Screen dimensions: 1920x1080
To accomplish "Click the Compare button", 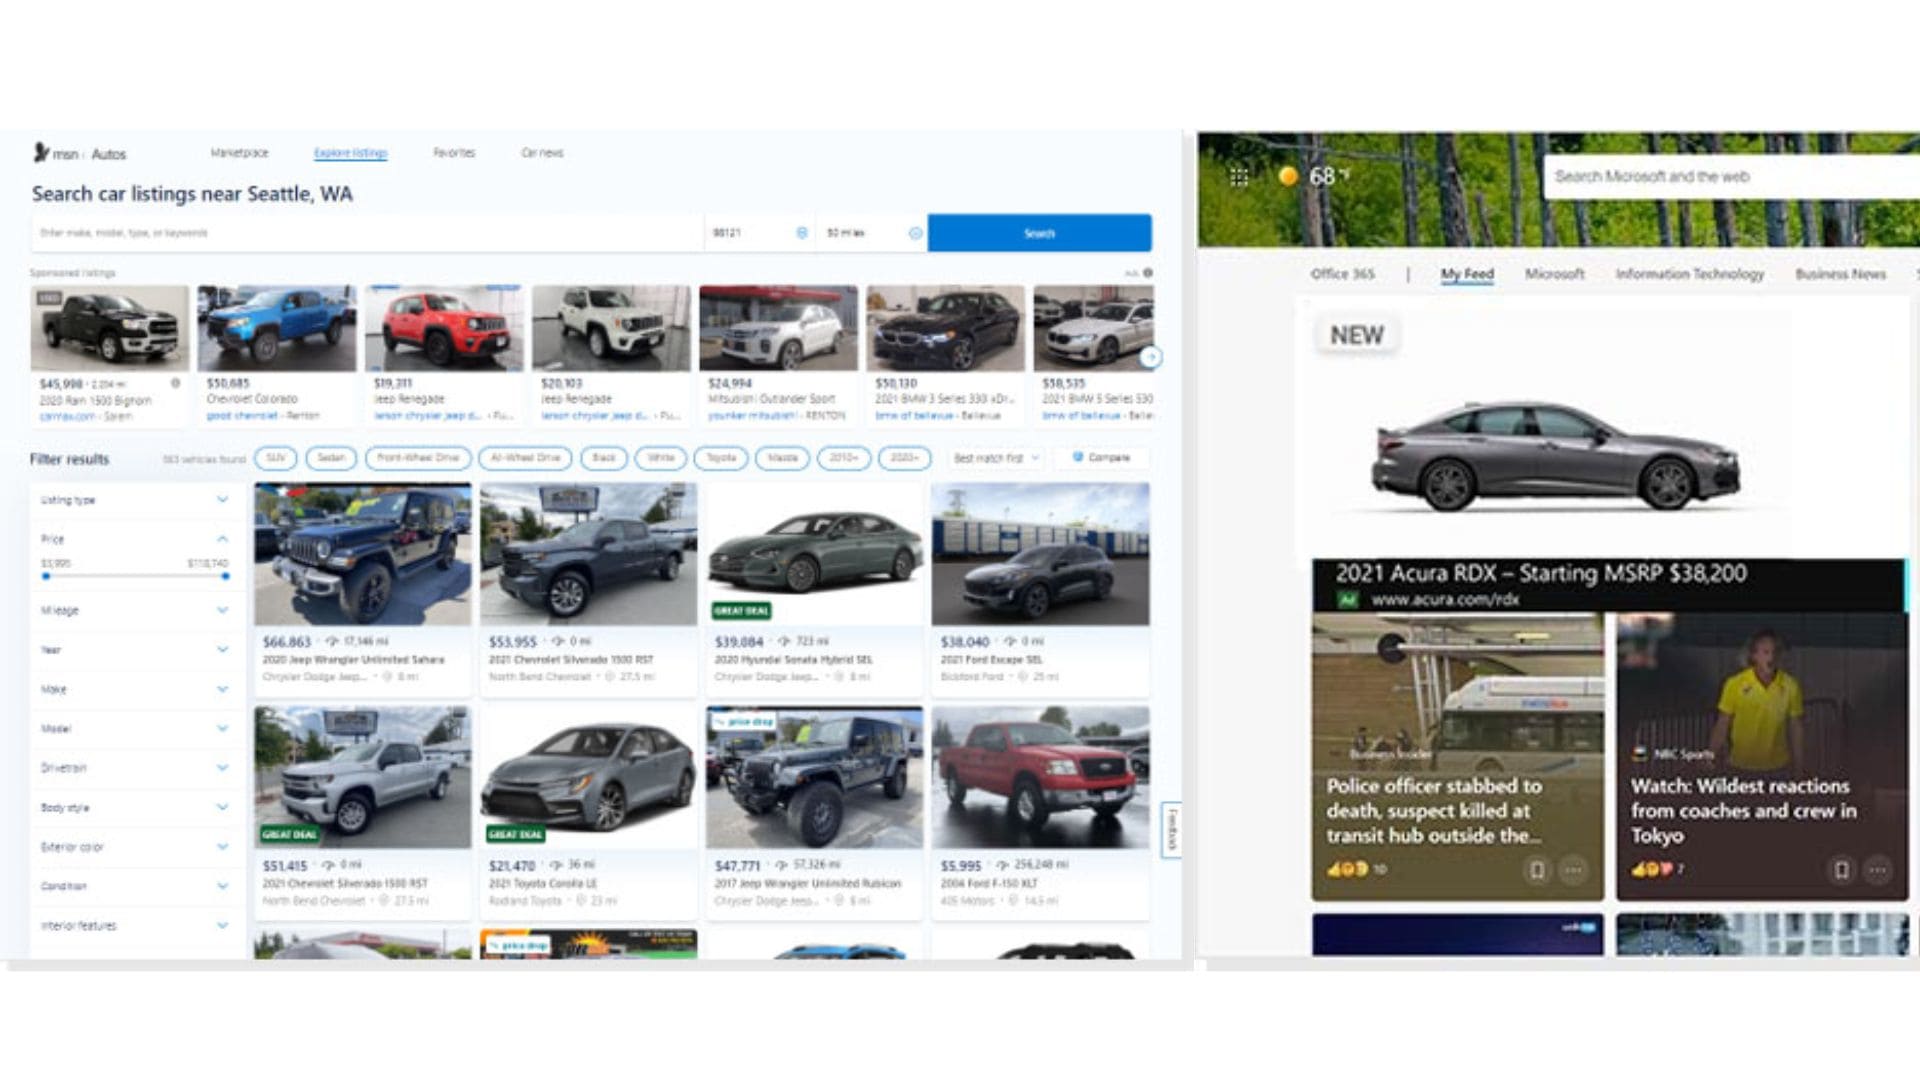I will click(x=1101, y=458).
